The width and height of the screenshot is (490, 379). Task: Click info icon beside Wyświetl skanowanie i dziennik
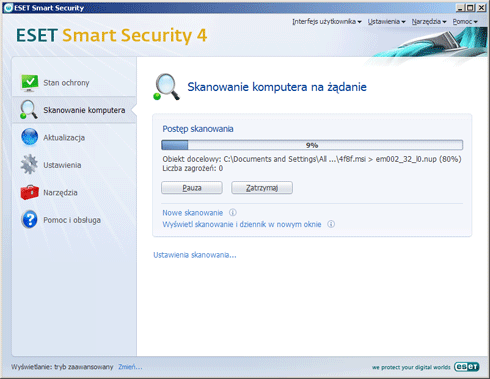331,224
